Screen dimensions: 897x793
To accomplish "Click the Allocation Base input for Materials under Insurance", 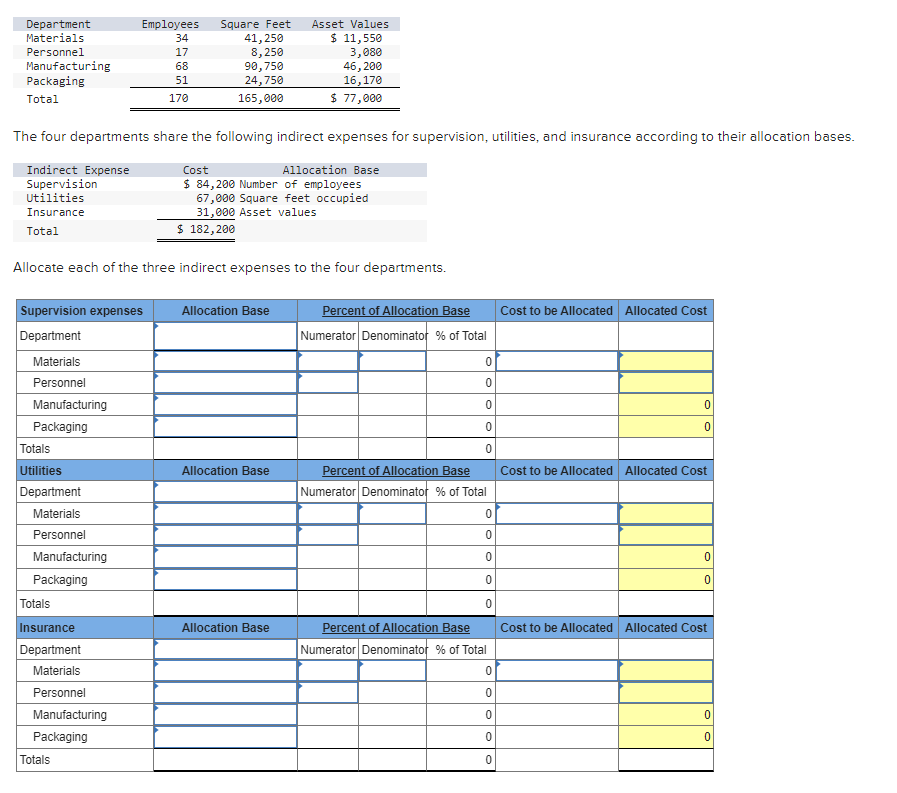I will pyautogui.click(x=225, y=670).
